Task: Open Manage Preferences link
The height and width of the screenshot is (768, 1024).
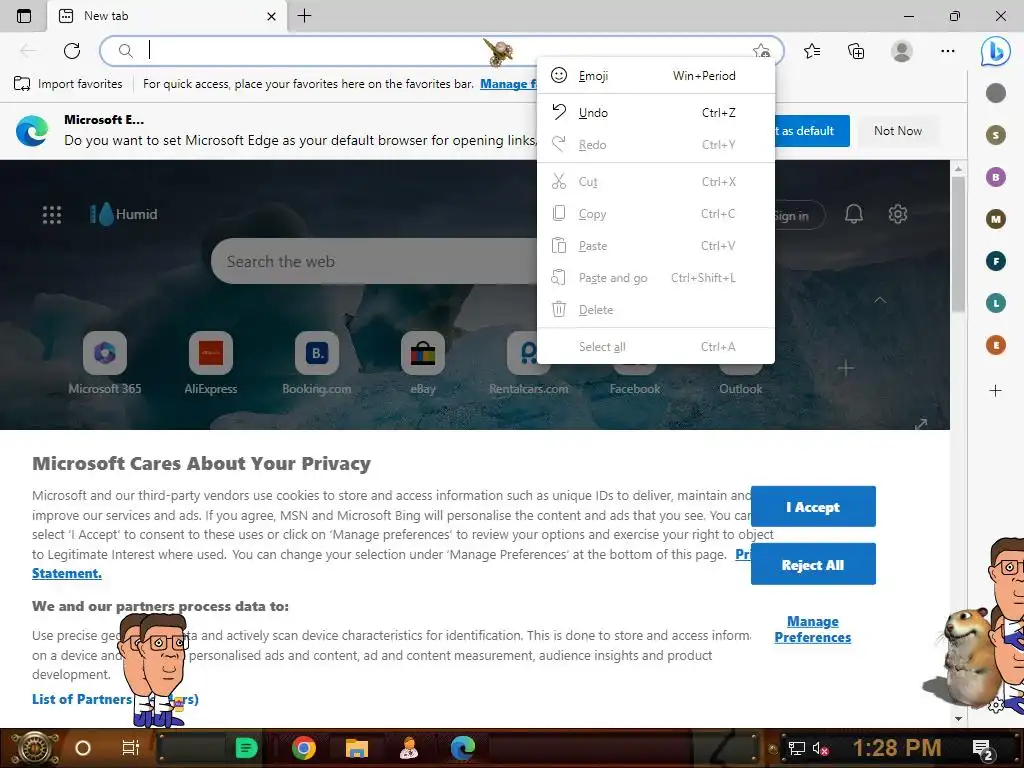Action: (812, 630)
